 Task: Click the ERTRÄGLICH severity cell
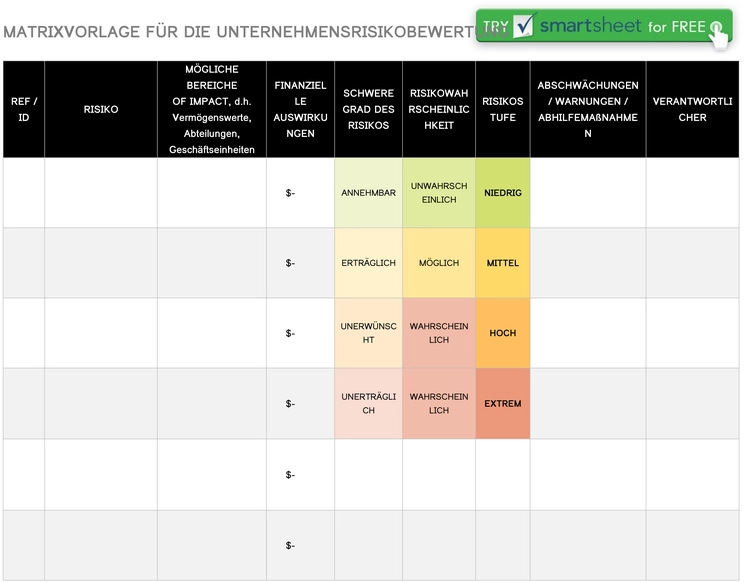[368, 263]
